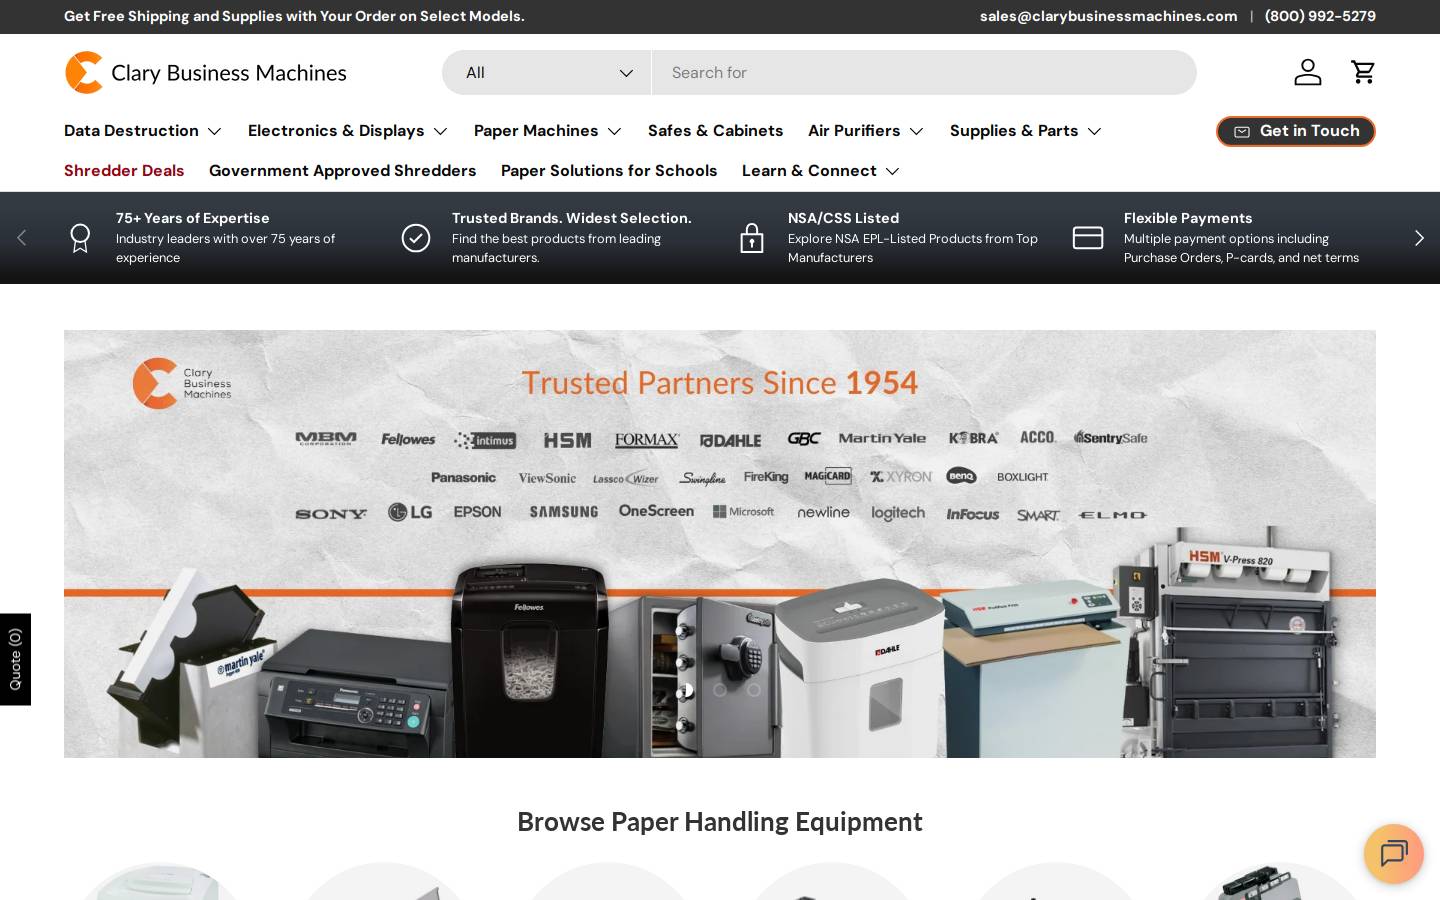Click Trusted Brands. Widest Selection. heading
Screen dimensions: 1440x900
[571, 218]
